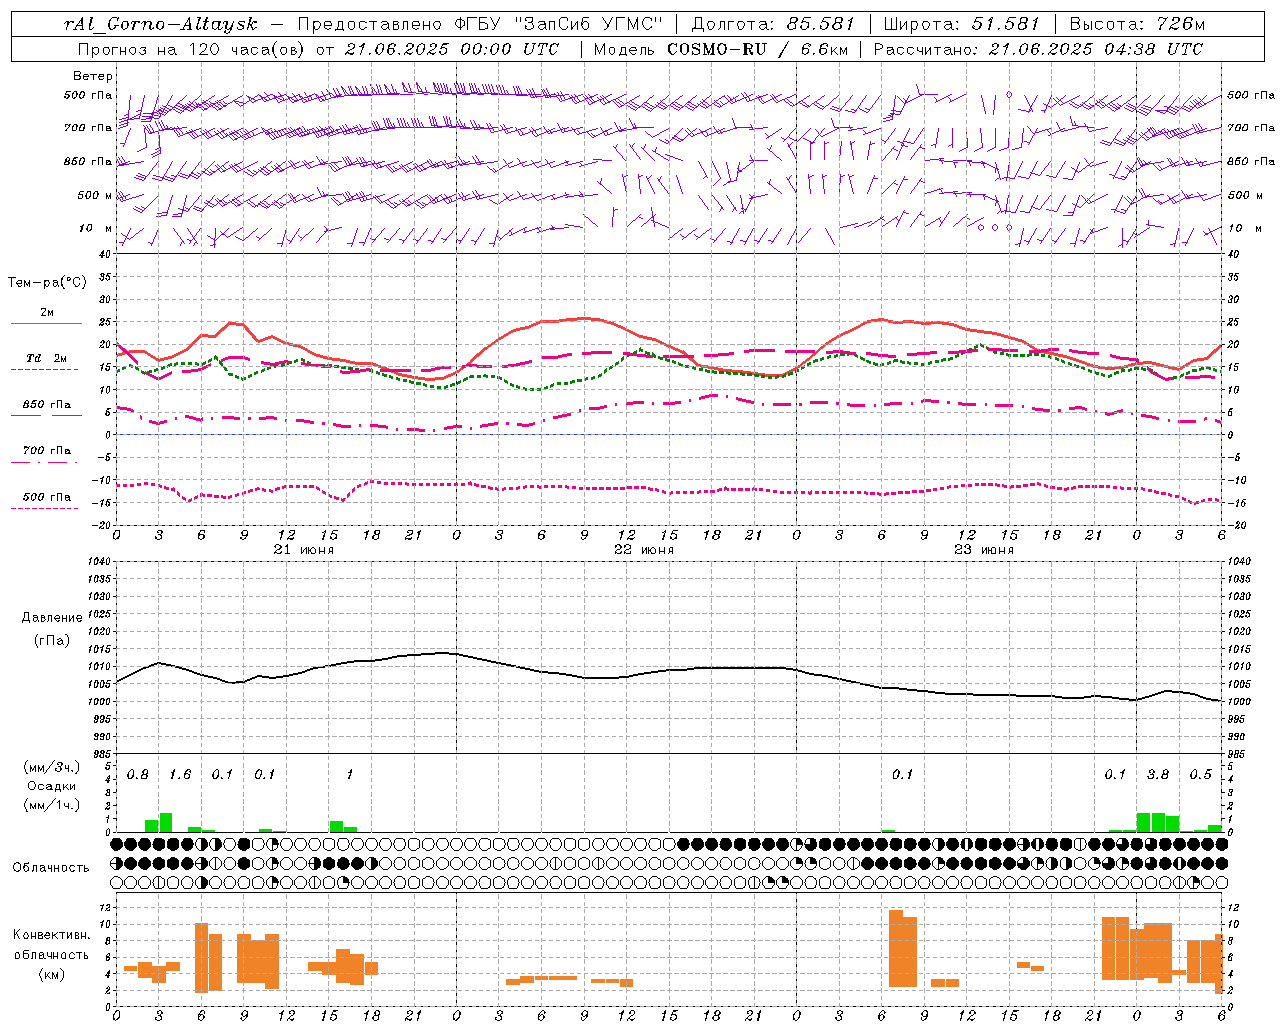Click the (мм/1ч.) precipitation unit label
The width and height of the screenshot is (1280, 1024).
tap(52, 805)
